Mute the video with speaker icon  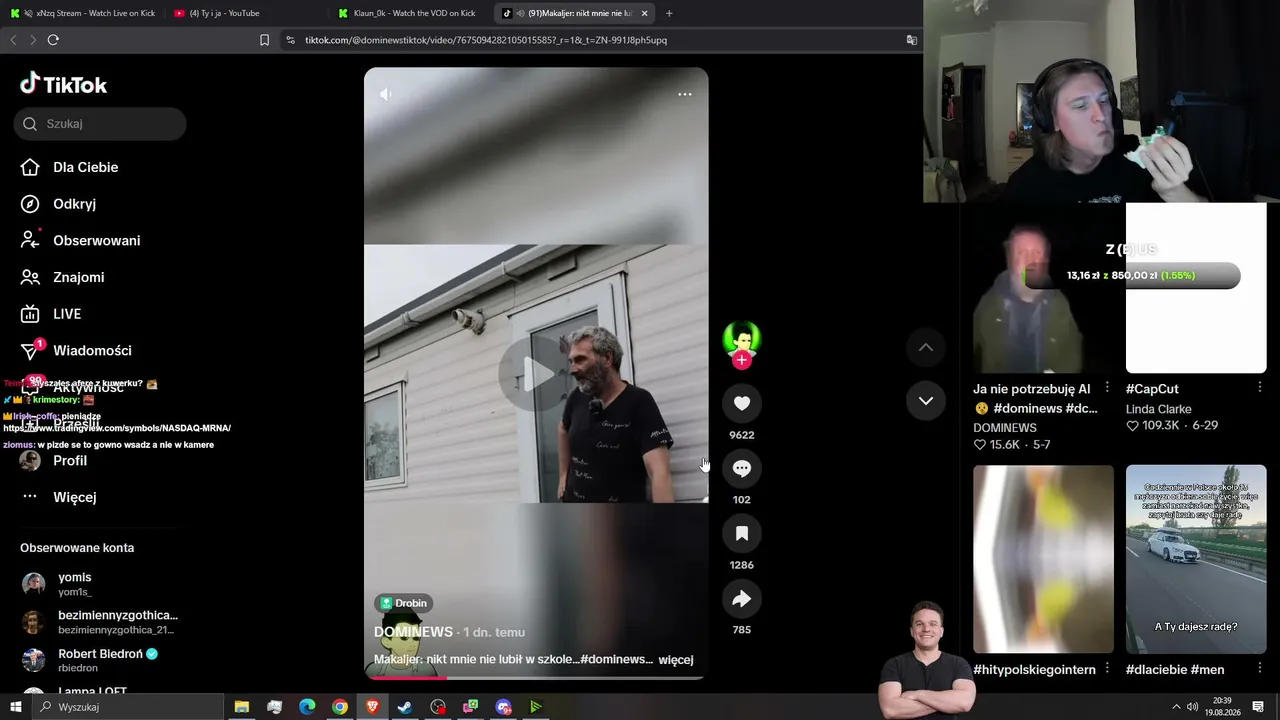(386, 94)
